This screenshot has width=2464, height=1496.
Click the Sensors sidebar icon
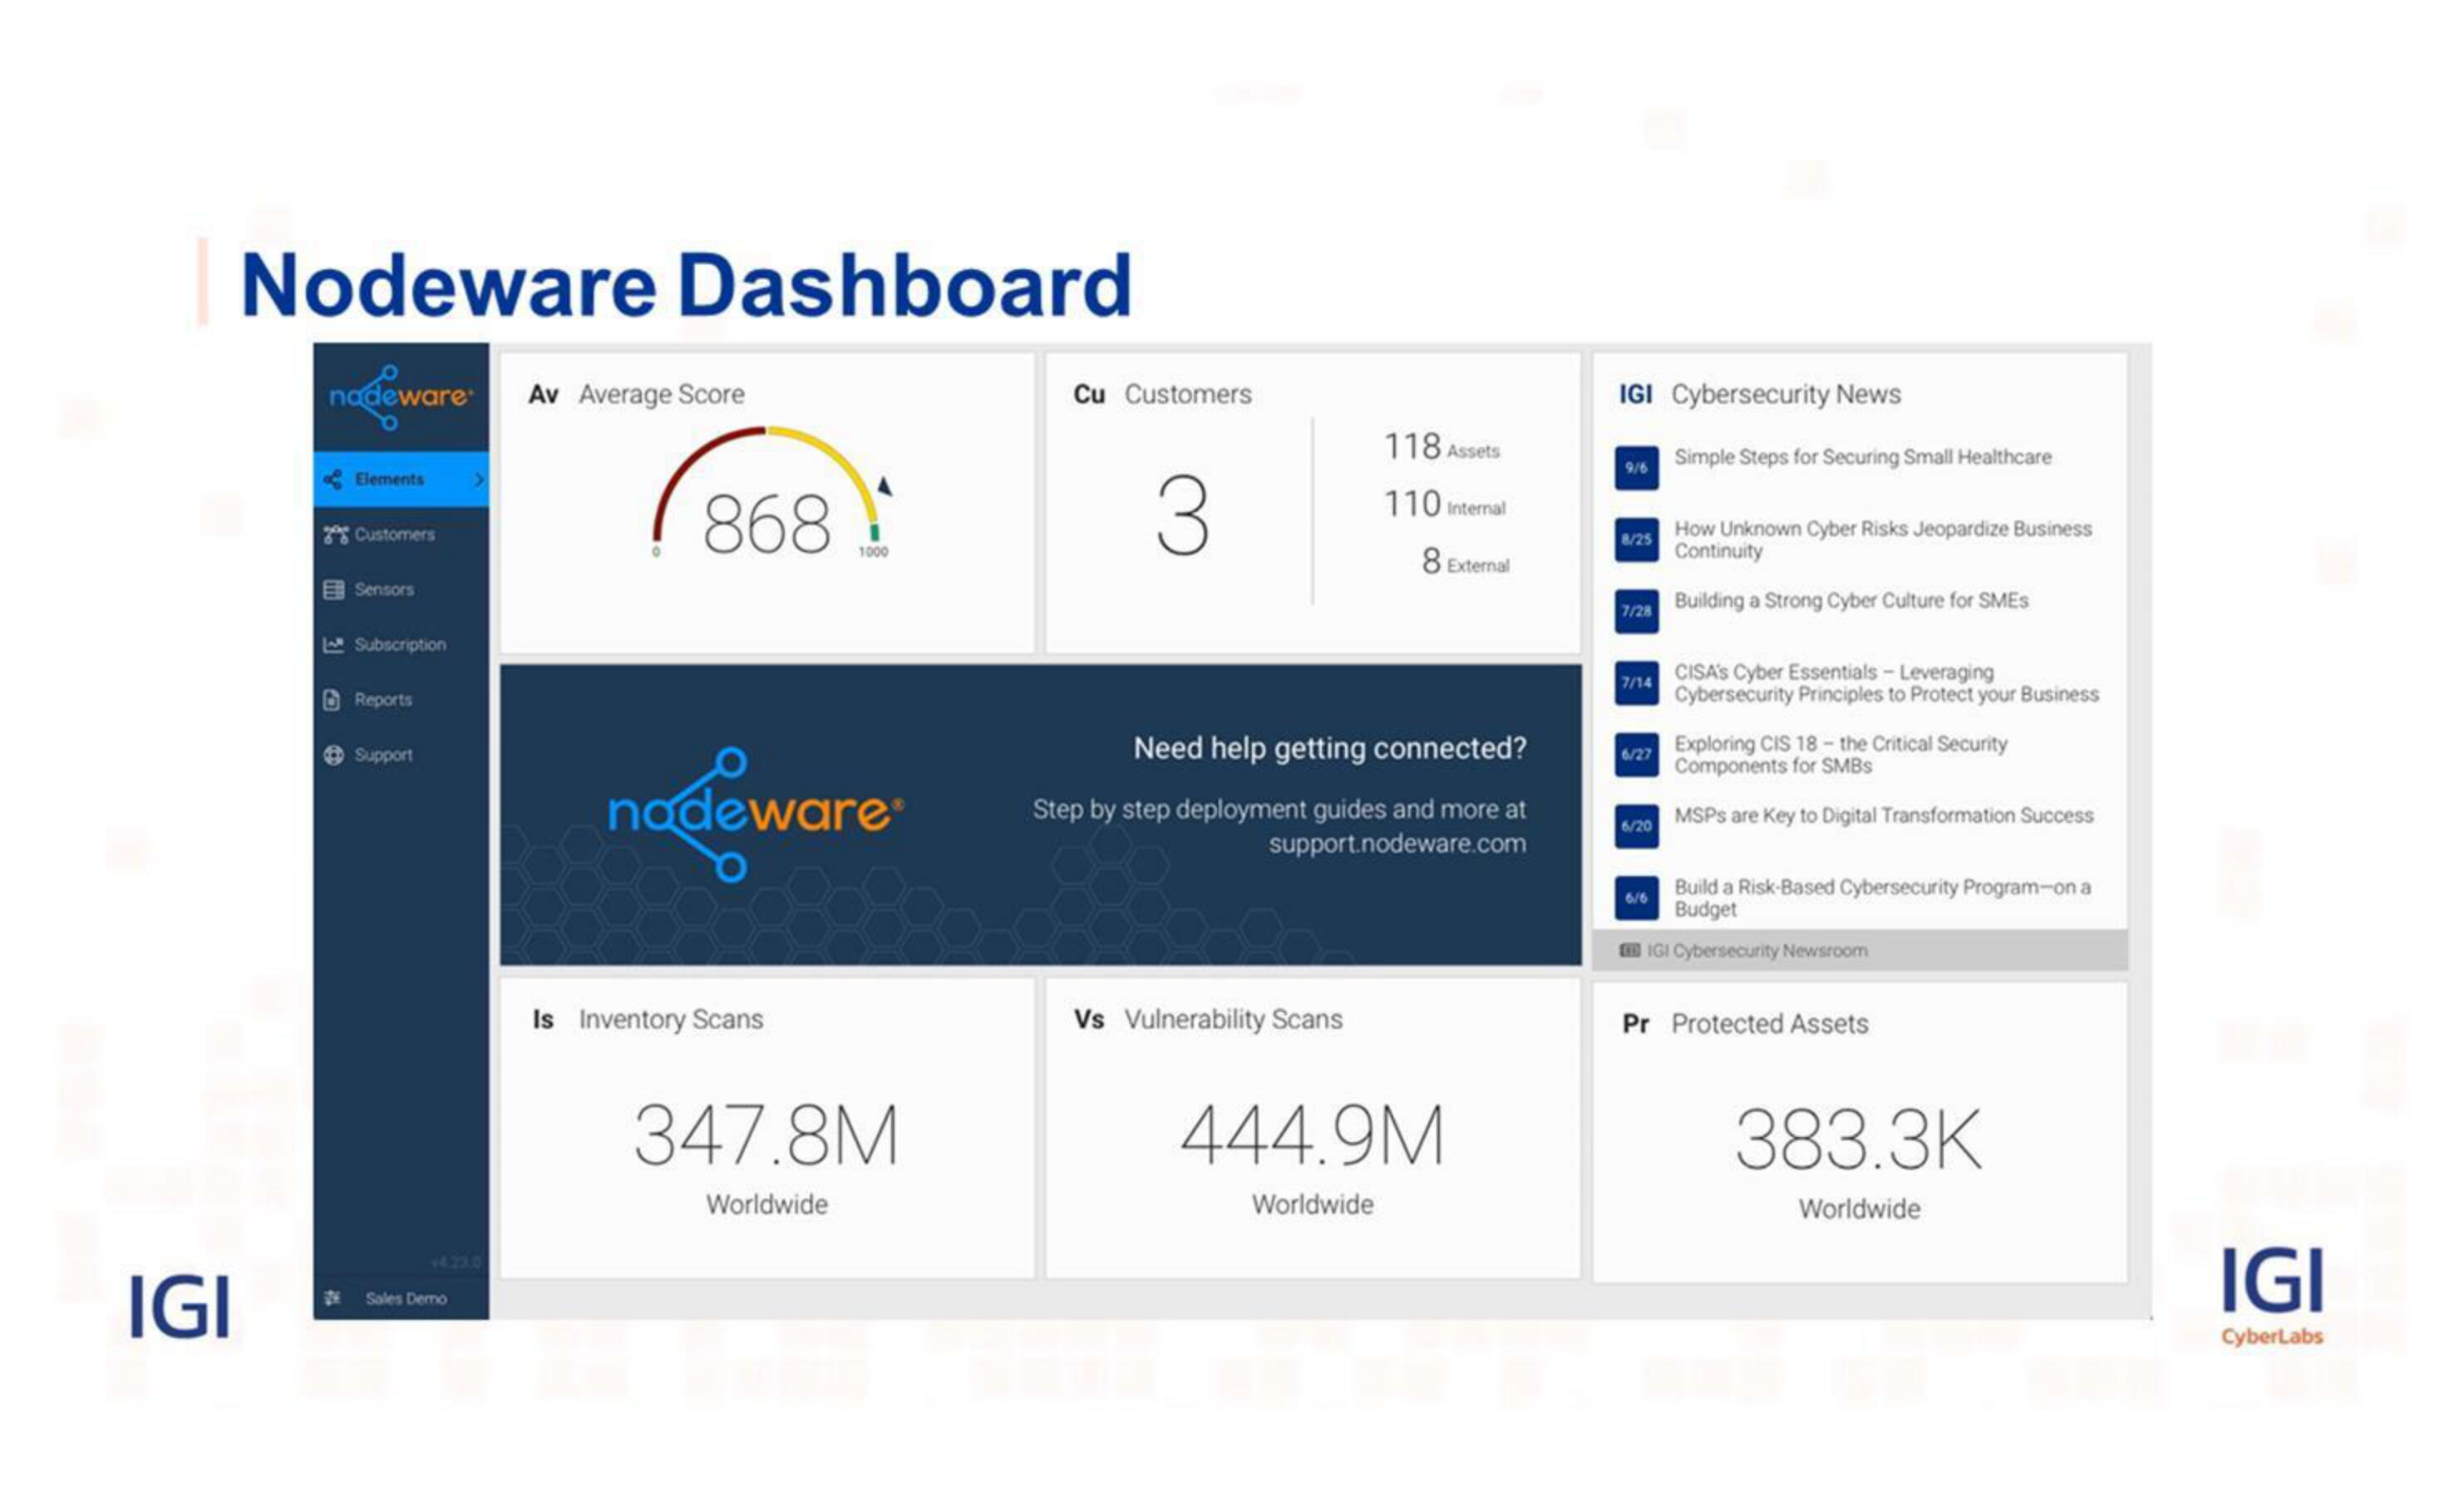pyautogui.click(x=334, y=589)
